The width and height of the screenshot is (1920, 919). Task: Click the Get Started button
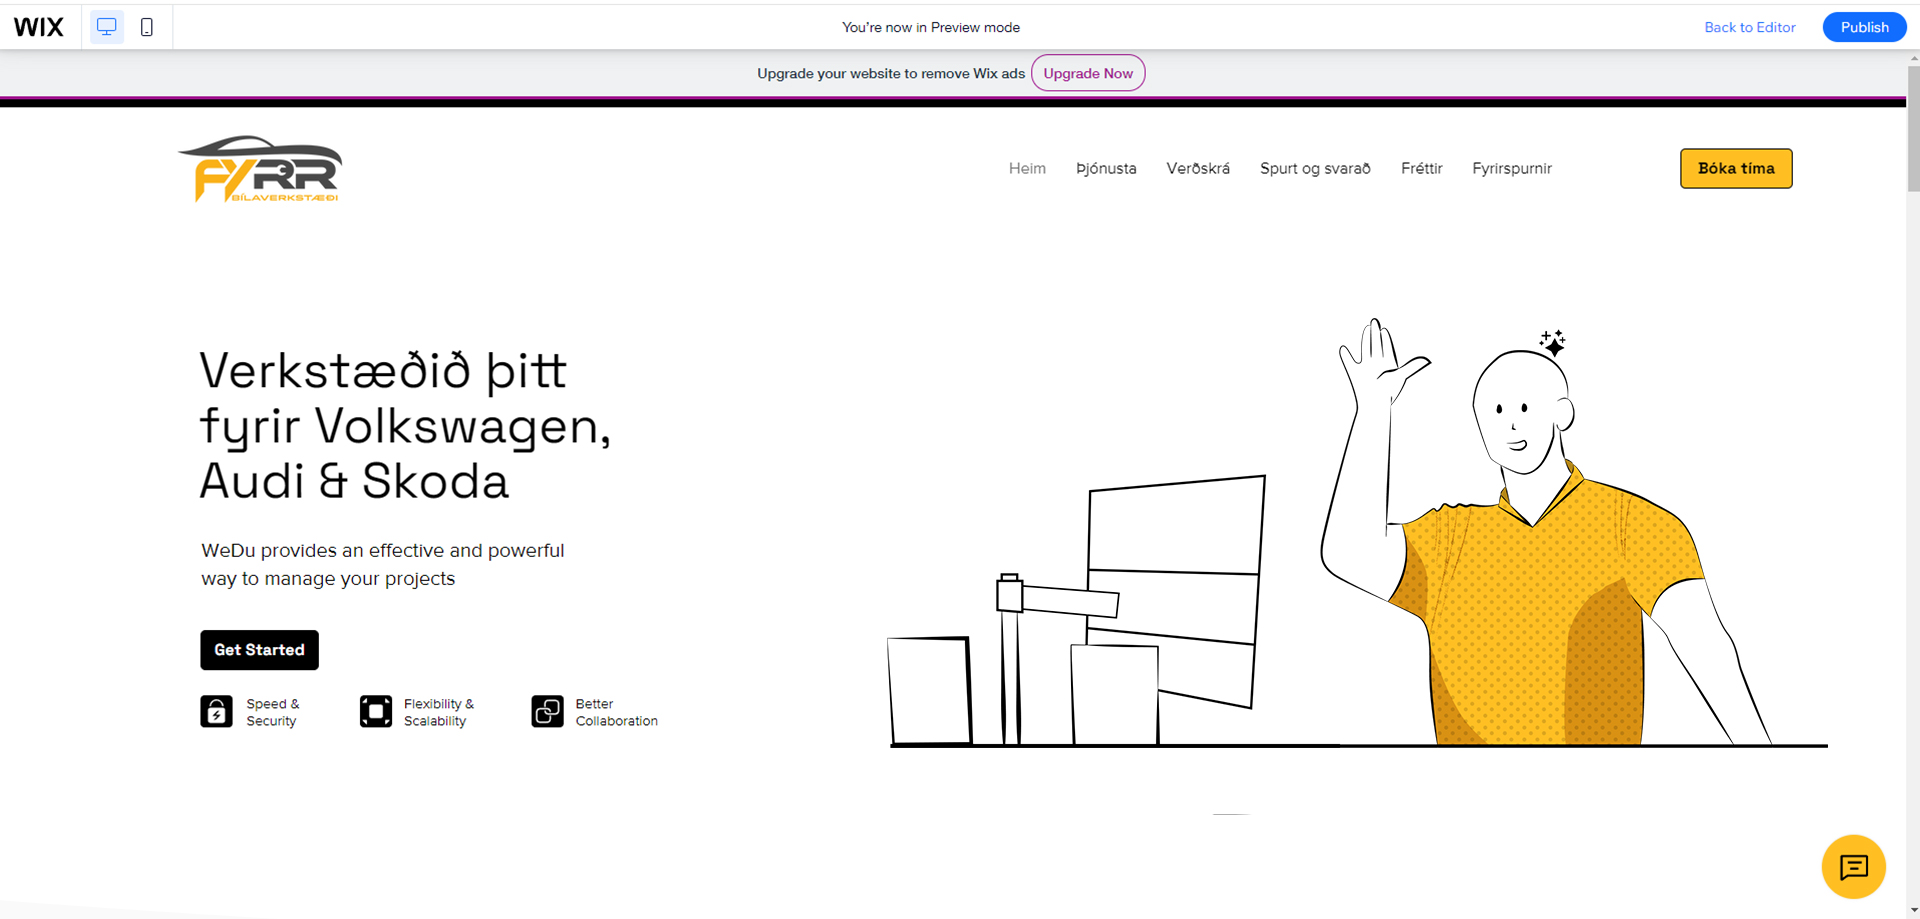[259, 650]
